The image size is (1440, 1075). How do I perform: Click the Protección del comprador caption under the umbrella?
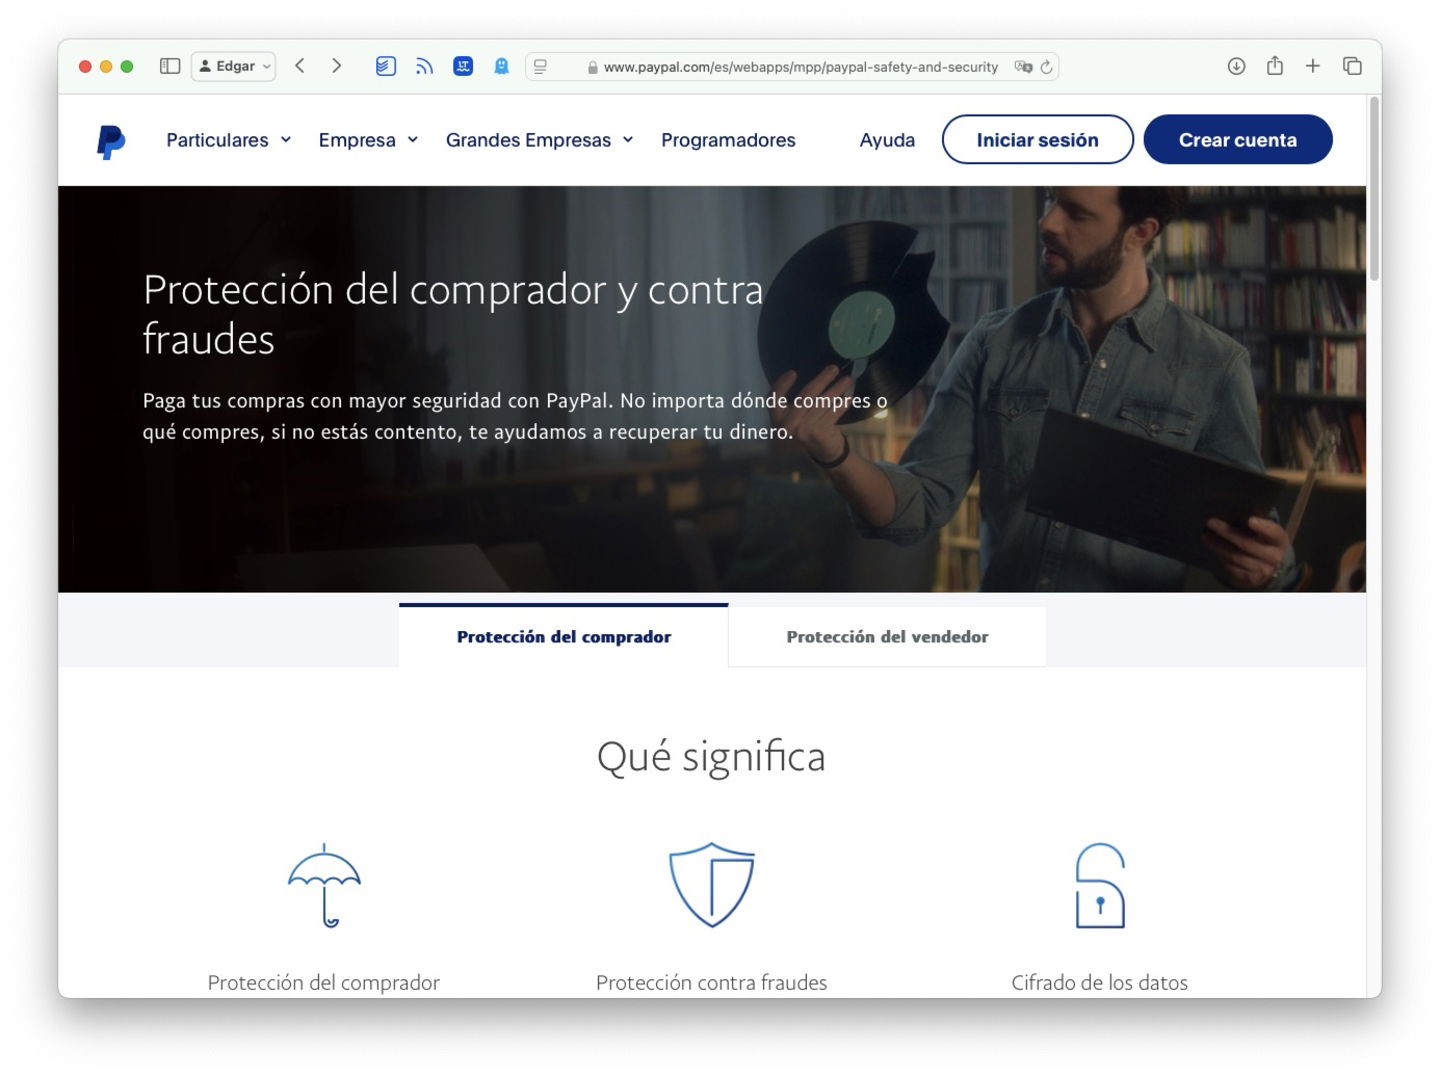point(324,982)
